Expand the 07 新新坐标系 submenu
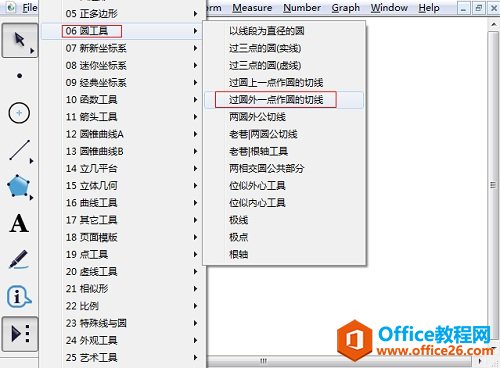 (x=121, y=48)
